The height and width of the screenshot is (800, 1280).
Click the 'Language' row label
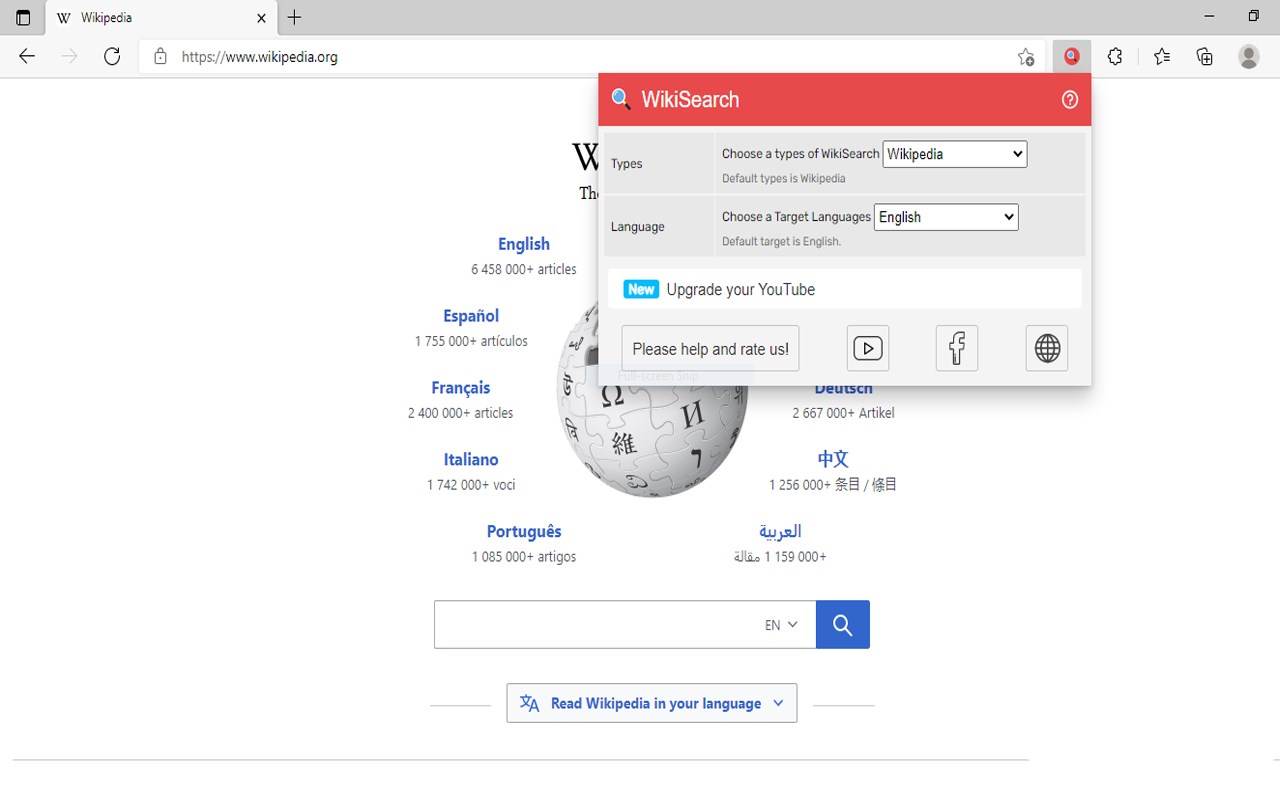[638, 227]
